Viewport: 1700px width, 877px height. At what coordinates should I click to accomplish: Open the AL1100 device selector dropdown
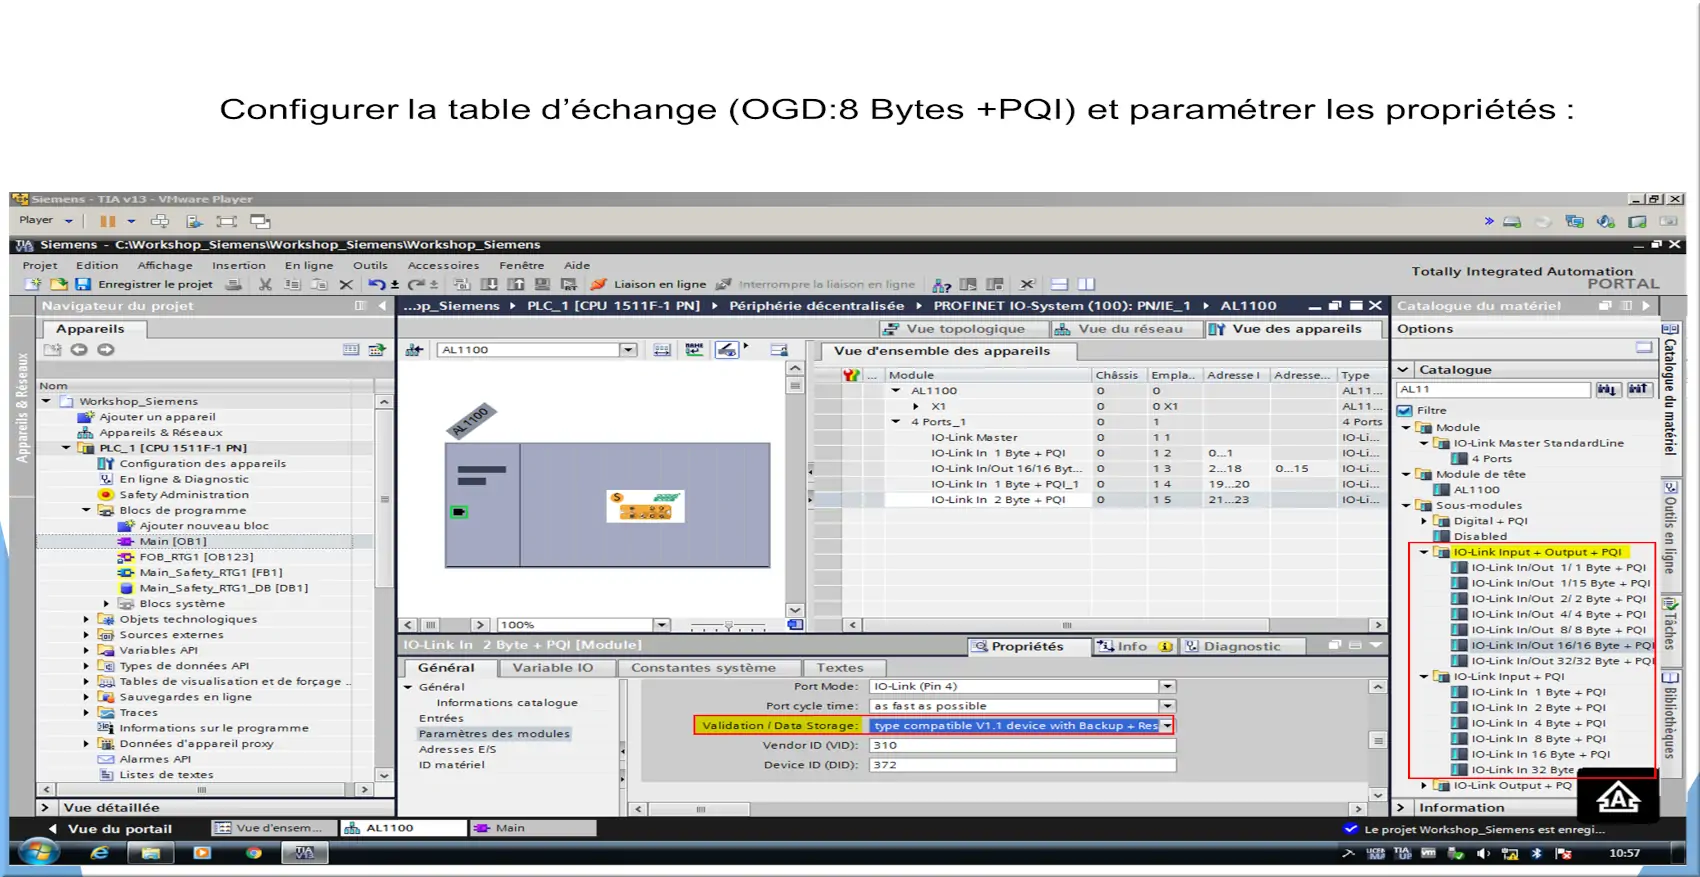[x=628, y=350]
